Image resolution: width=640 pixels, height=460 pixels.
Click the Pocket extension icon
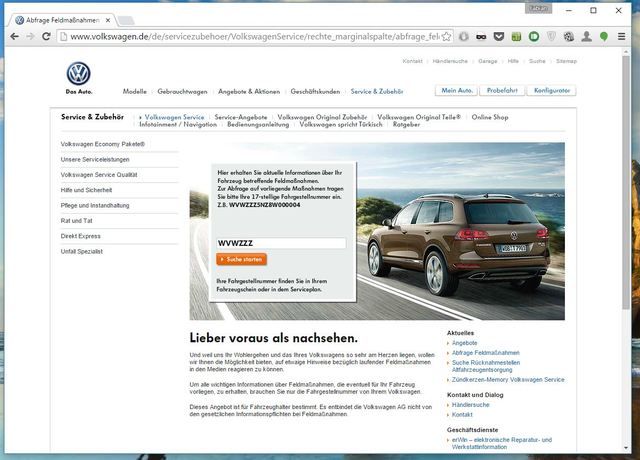tap(499, 37)
